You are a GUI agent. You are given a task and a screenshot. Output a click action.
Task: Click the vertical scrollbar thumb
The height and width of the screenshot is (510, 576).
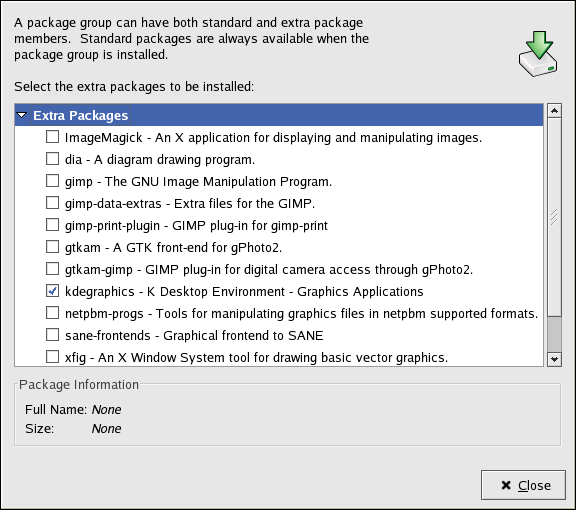pos(554,217)
